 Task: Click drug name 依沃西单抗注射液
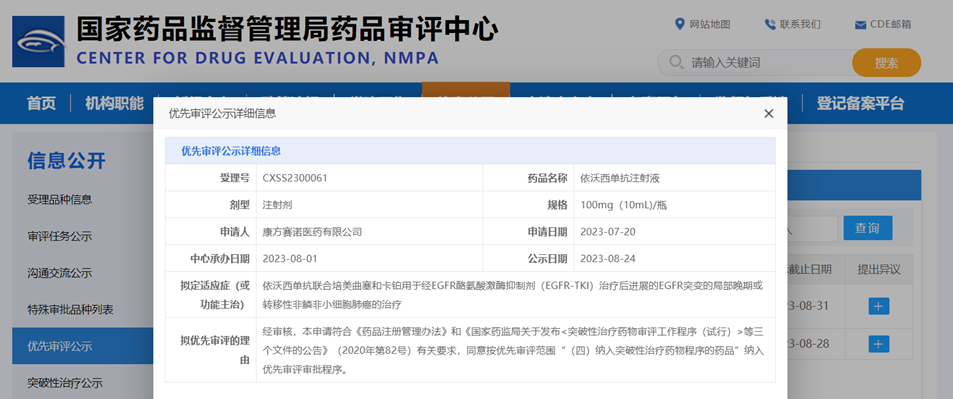(x=620, y=178)
